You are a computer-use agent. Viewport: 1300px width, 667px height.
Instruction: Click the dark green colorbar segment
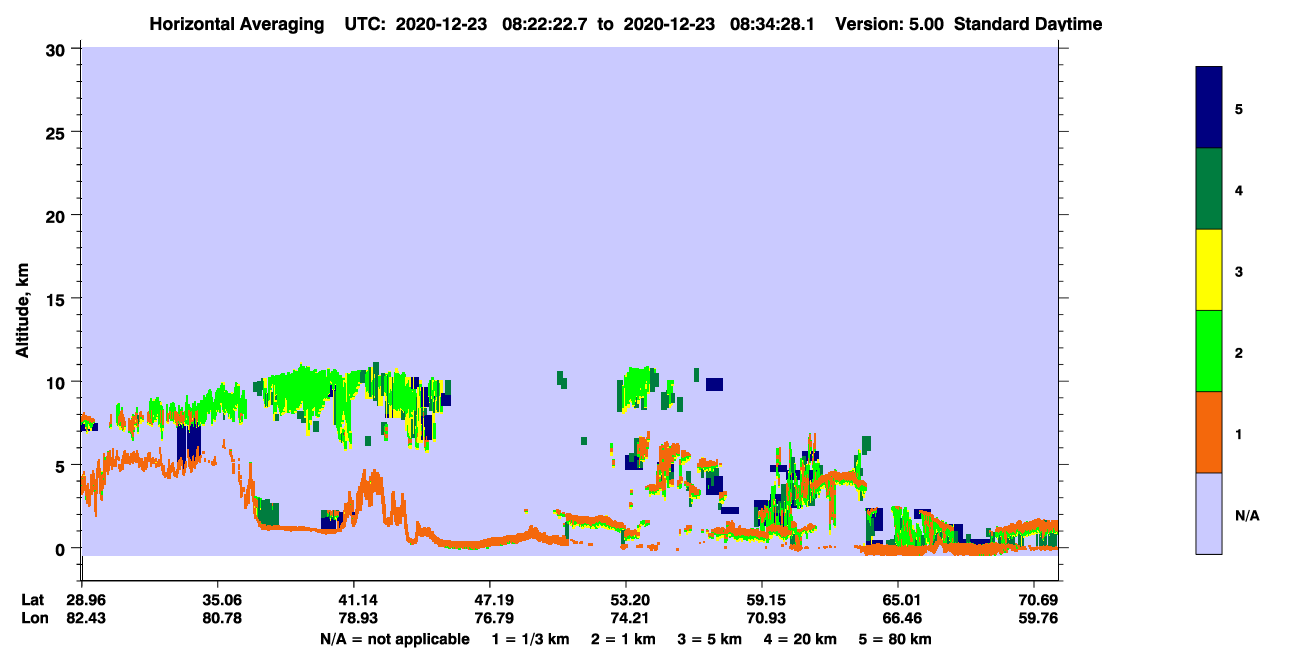(1209, 189)
